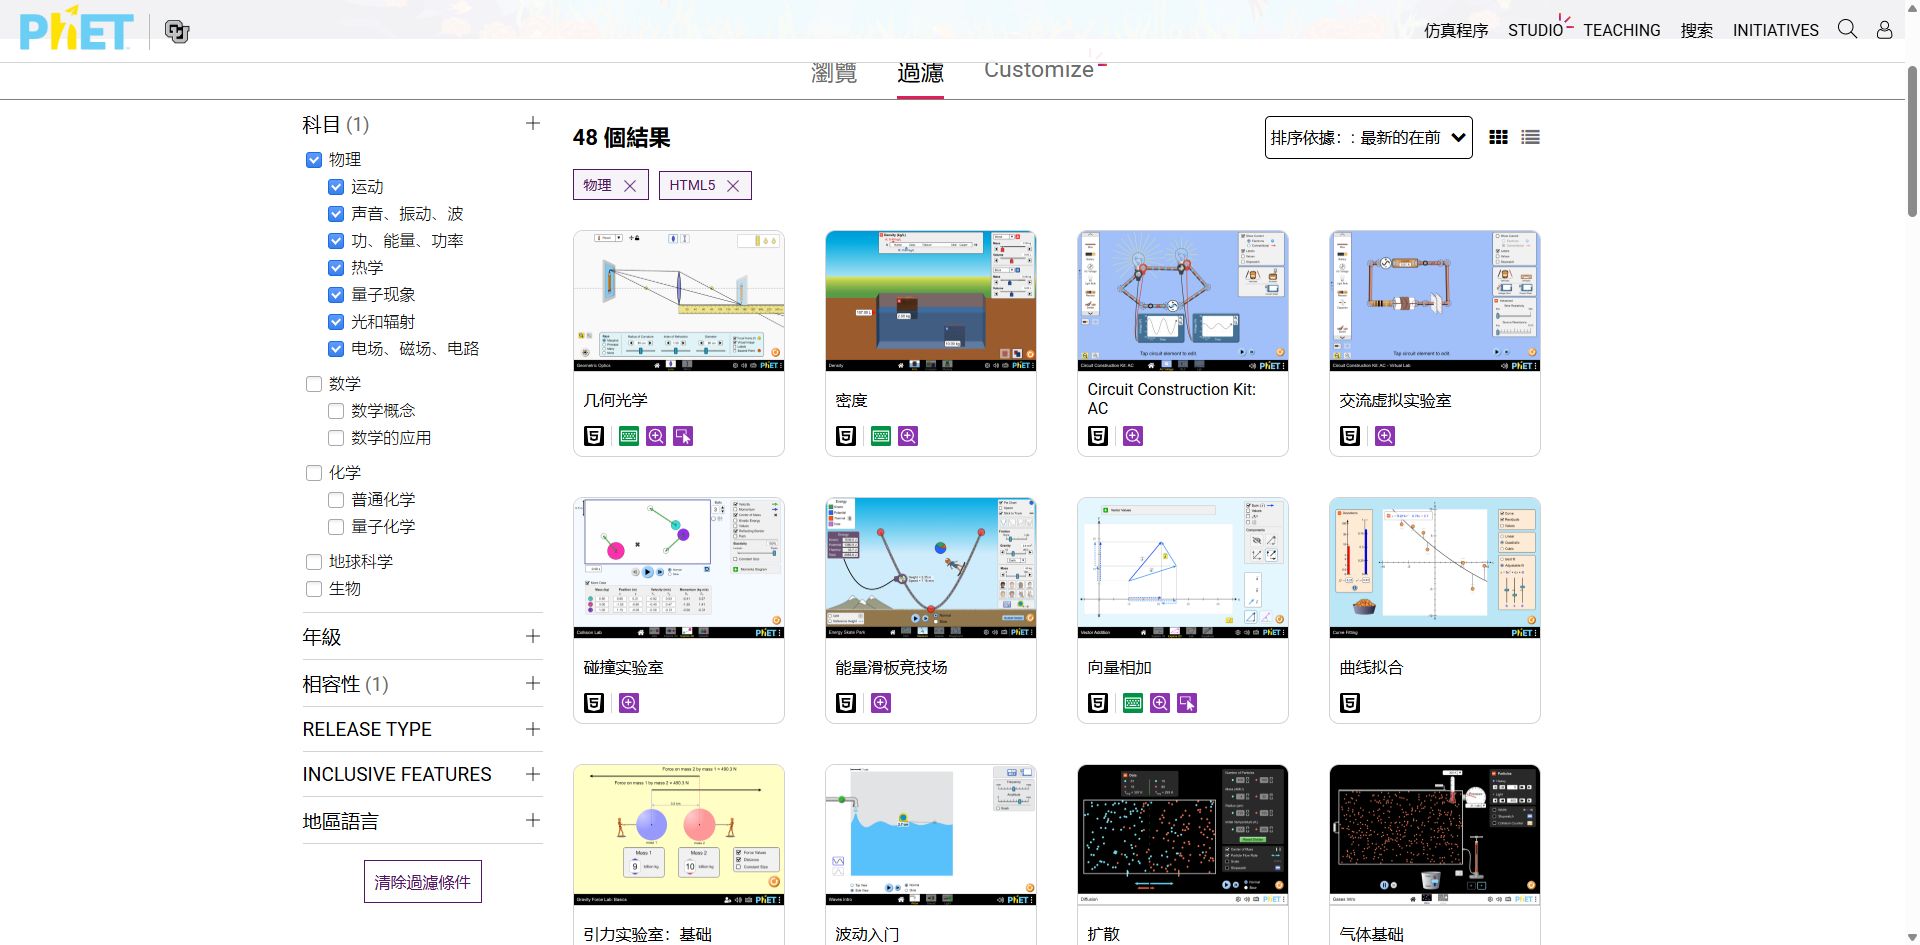The image size is (1920, 945).
Task: Uncheck the 物理 subject checkbox
Action: [314, 160]
